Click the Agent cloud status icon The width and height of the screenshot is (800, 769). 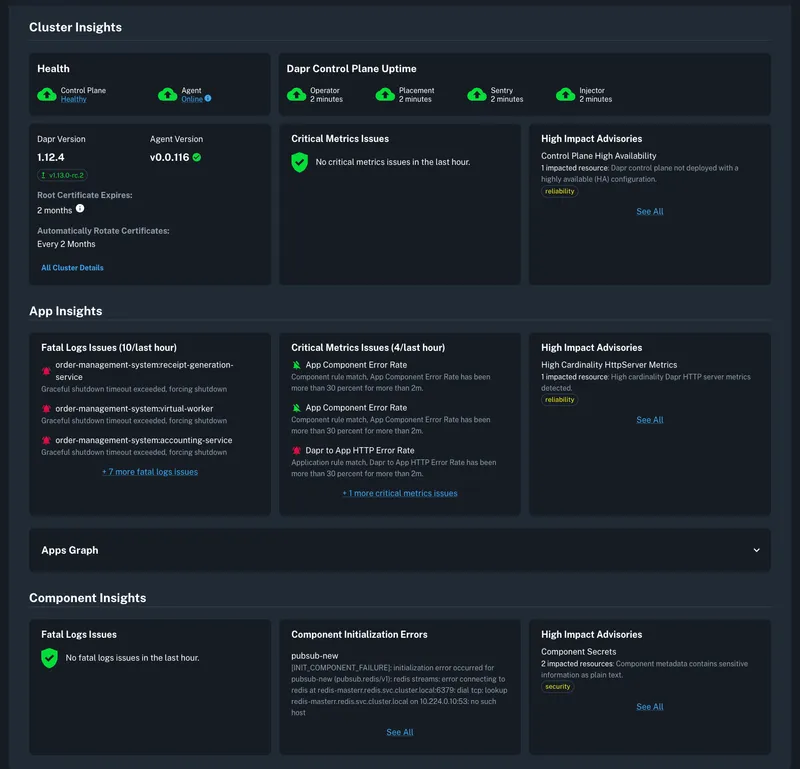pos(168,95)
